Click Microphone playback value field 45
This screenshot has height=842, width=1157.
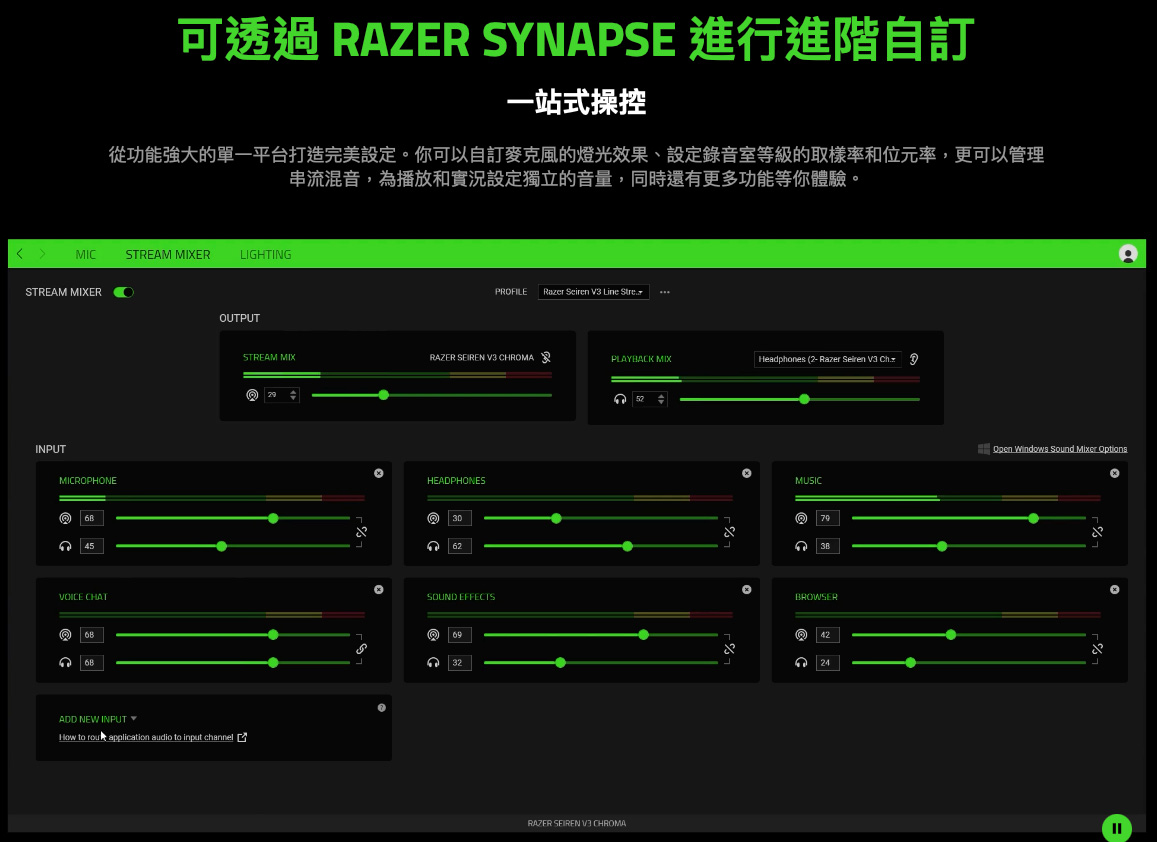[x=91, y=547]
